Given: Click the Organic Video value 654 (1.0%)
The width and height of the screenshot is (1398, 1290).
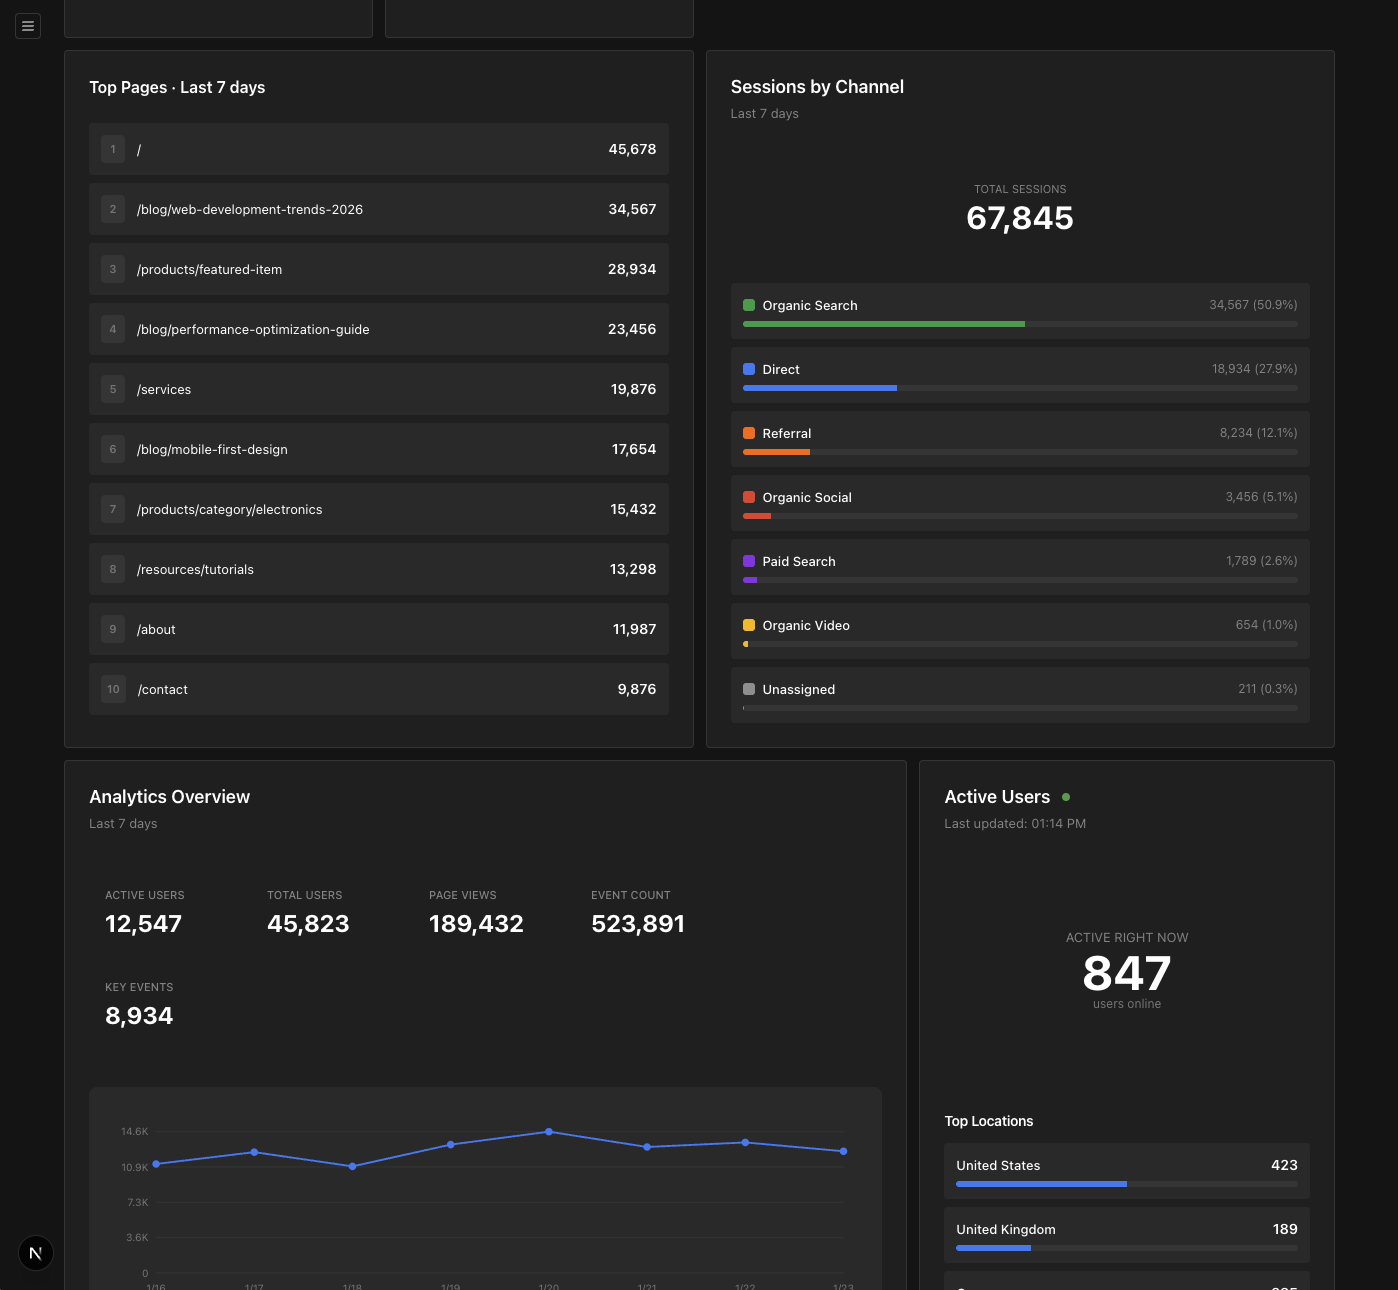Looking at the screenshot, I should coord(1266,625).
